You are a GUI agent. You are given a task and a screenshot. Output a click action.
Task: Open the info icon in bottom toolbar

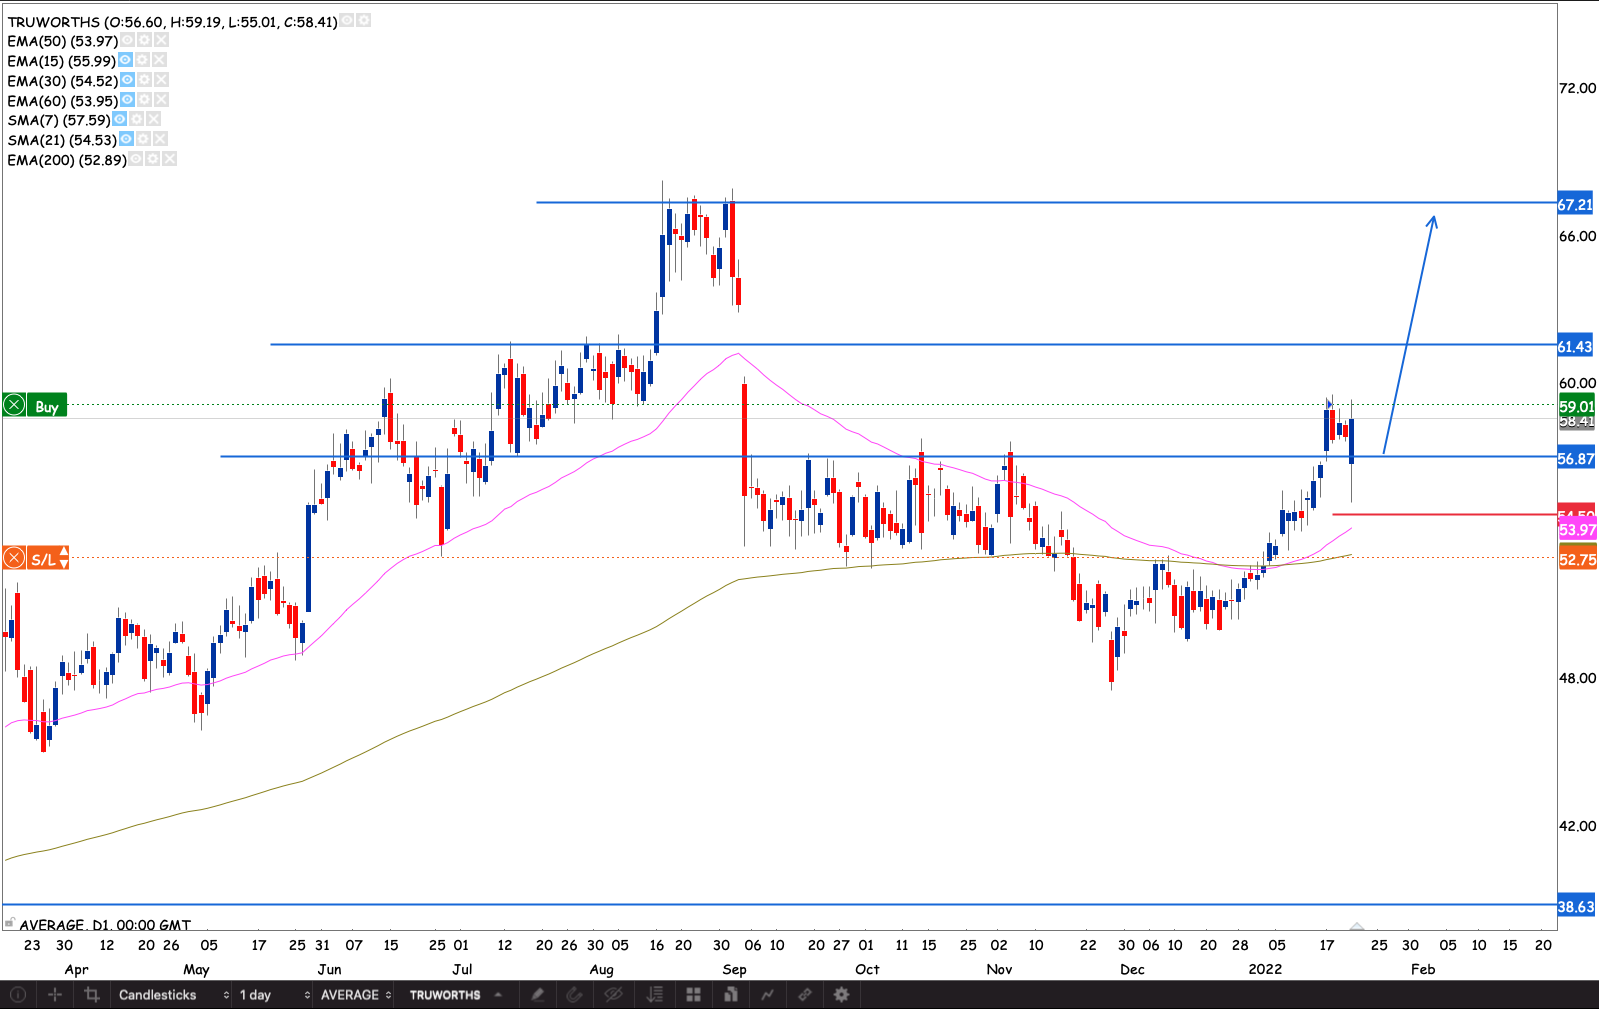click(x=17, y=995)
